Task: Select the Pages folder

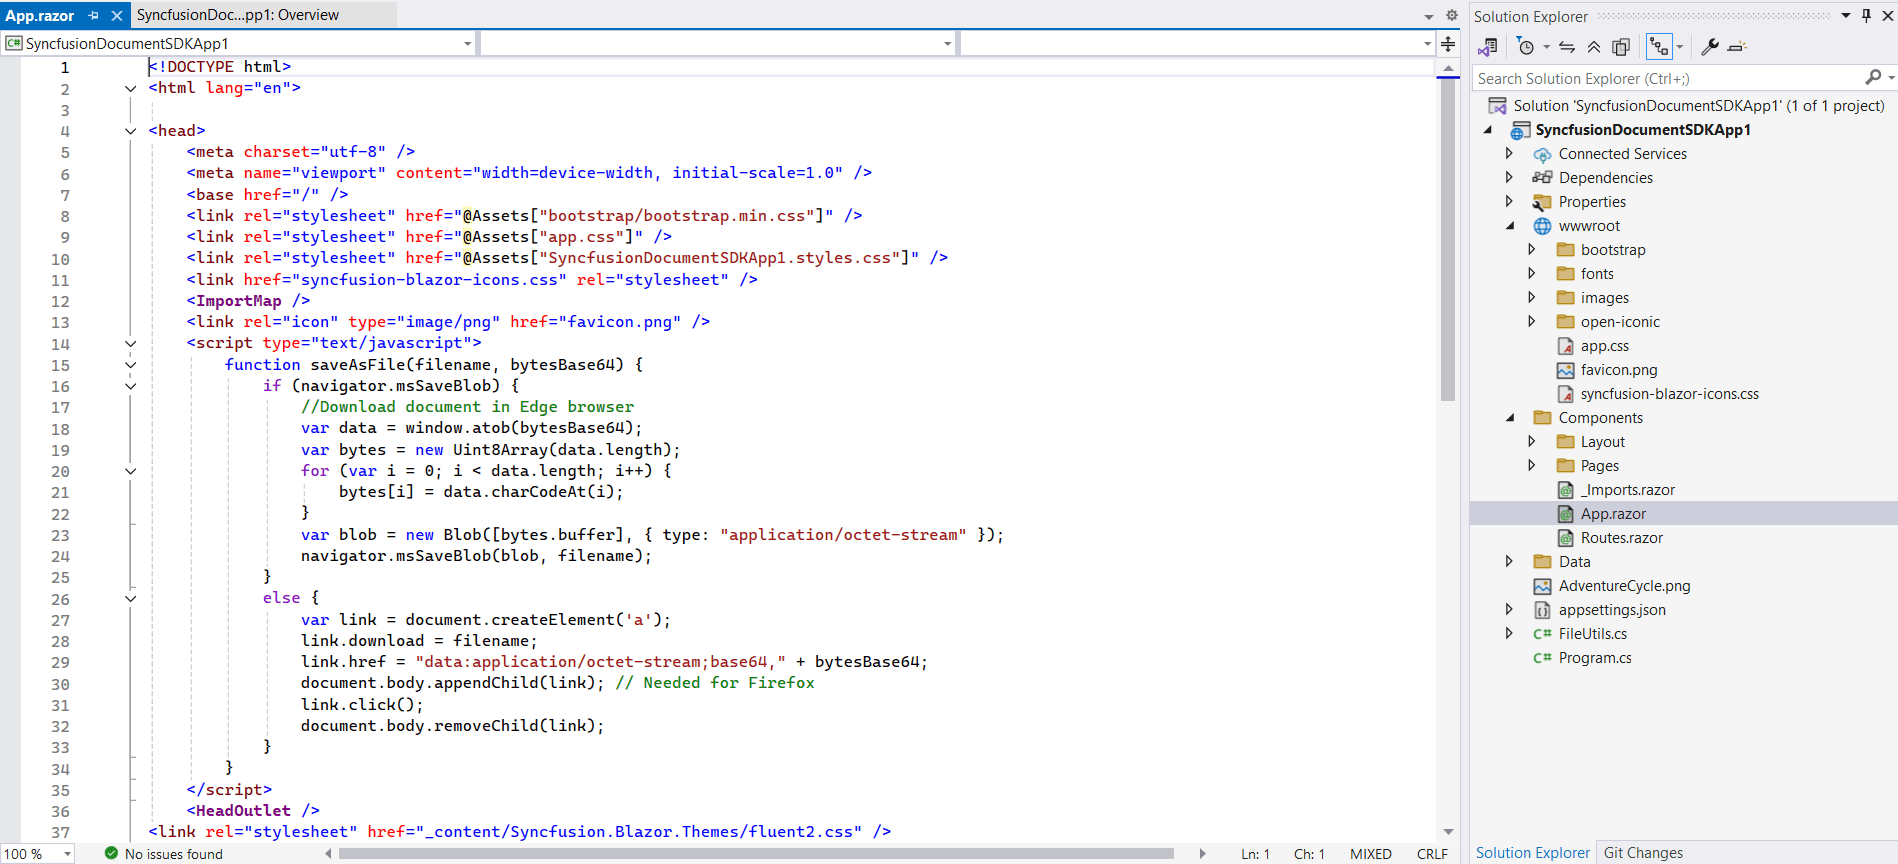Action: tap(1599, 466)
